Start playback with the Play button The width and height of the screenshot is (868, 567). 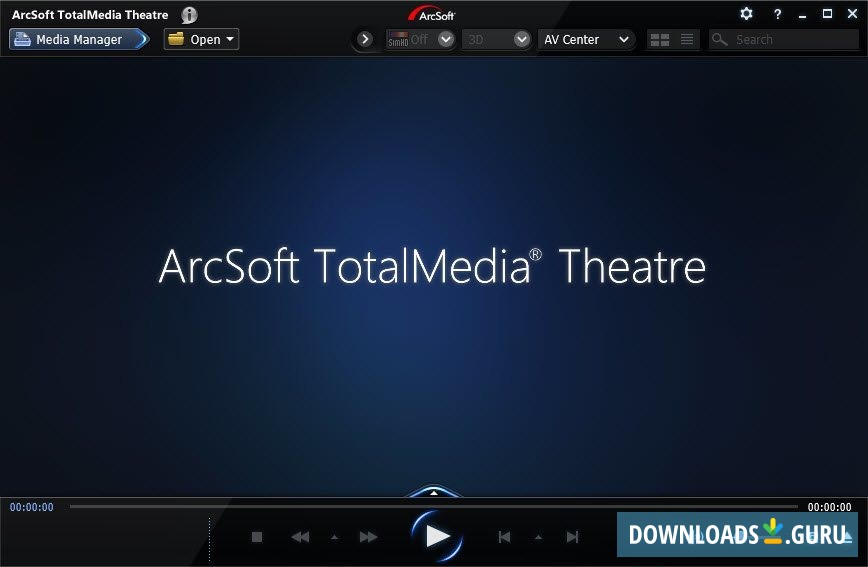[437, 536]
